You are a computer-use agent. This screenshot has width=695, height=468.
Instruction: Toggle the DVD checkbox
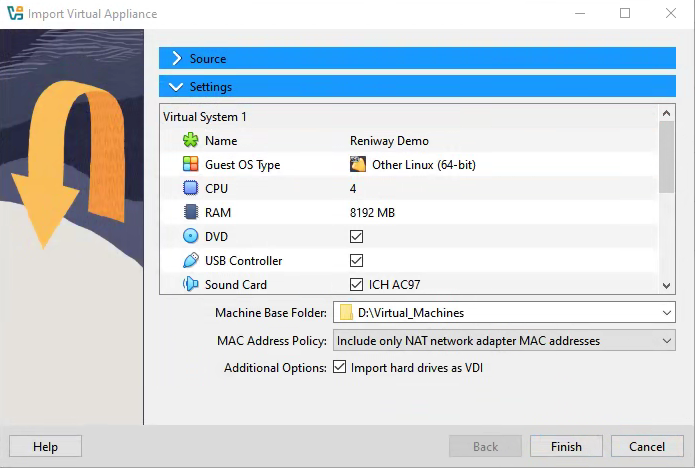(x=356, y=236)
